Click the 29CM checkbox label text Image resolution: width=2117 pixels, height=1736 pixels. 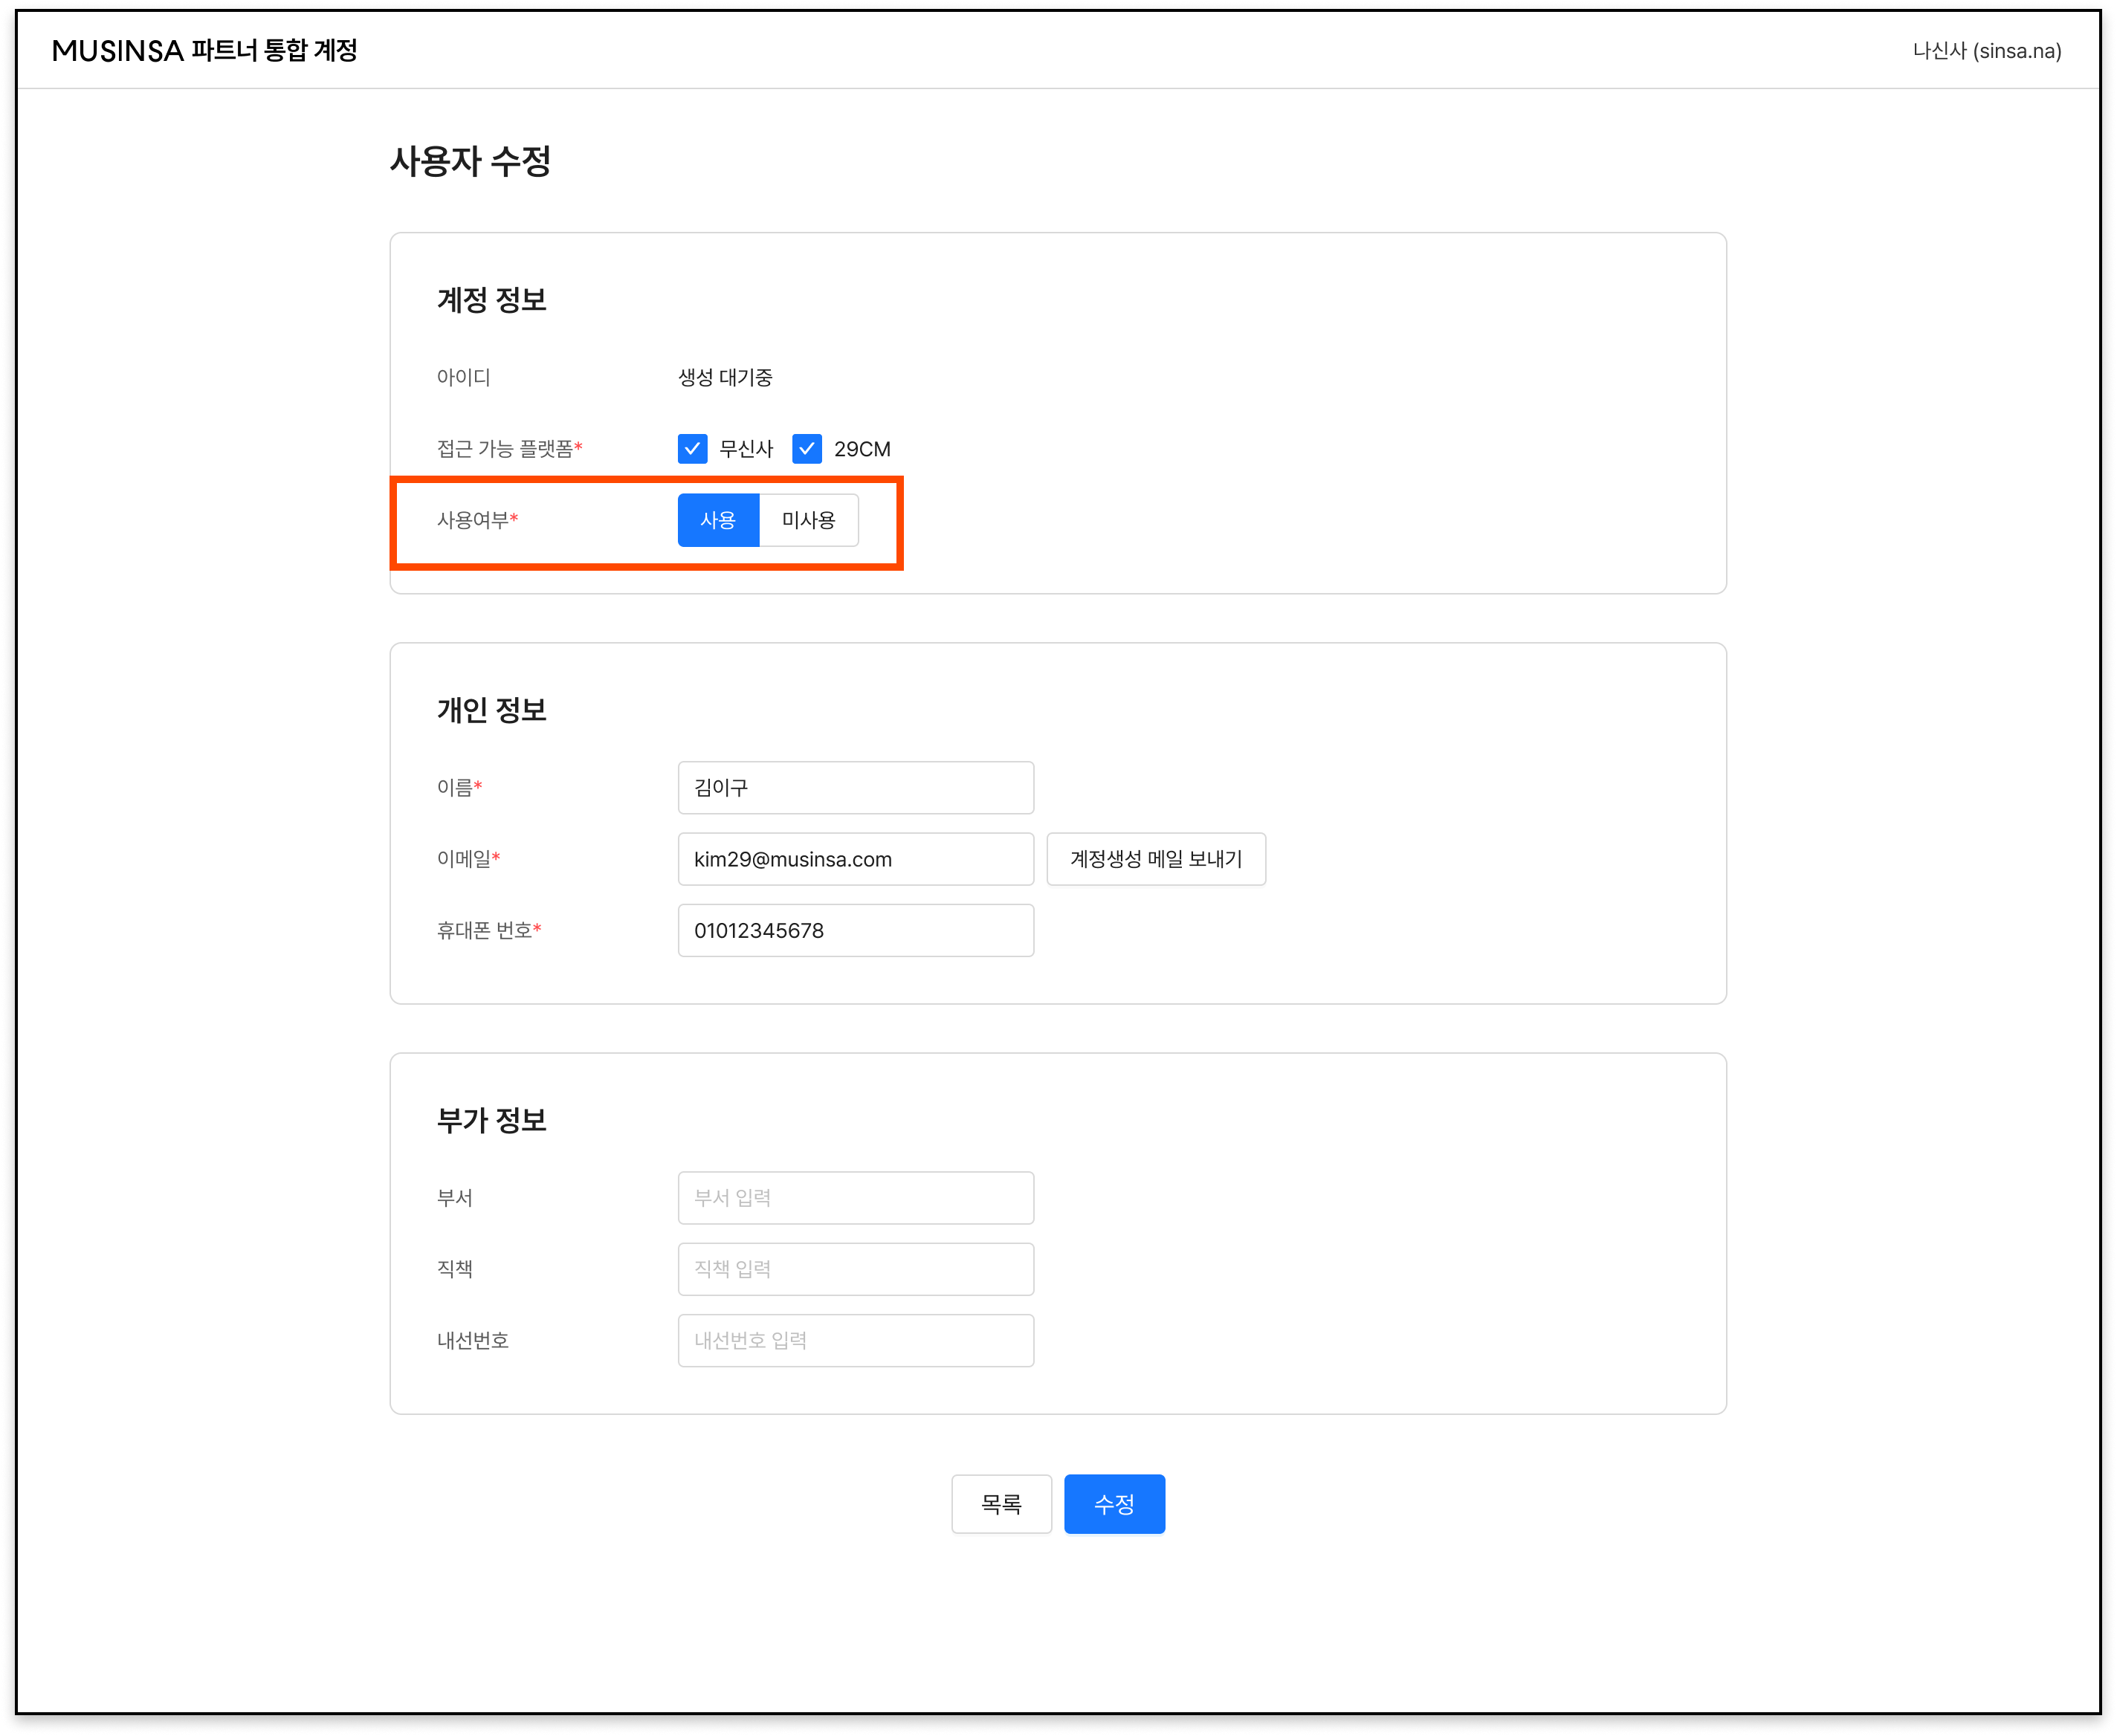[862, 449]
